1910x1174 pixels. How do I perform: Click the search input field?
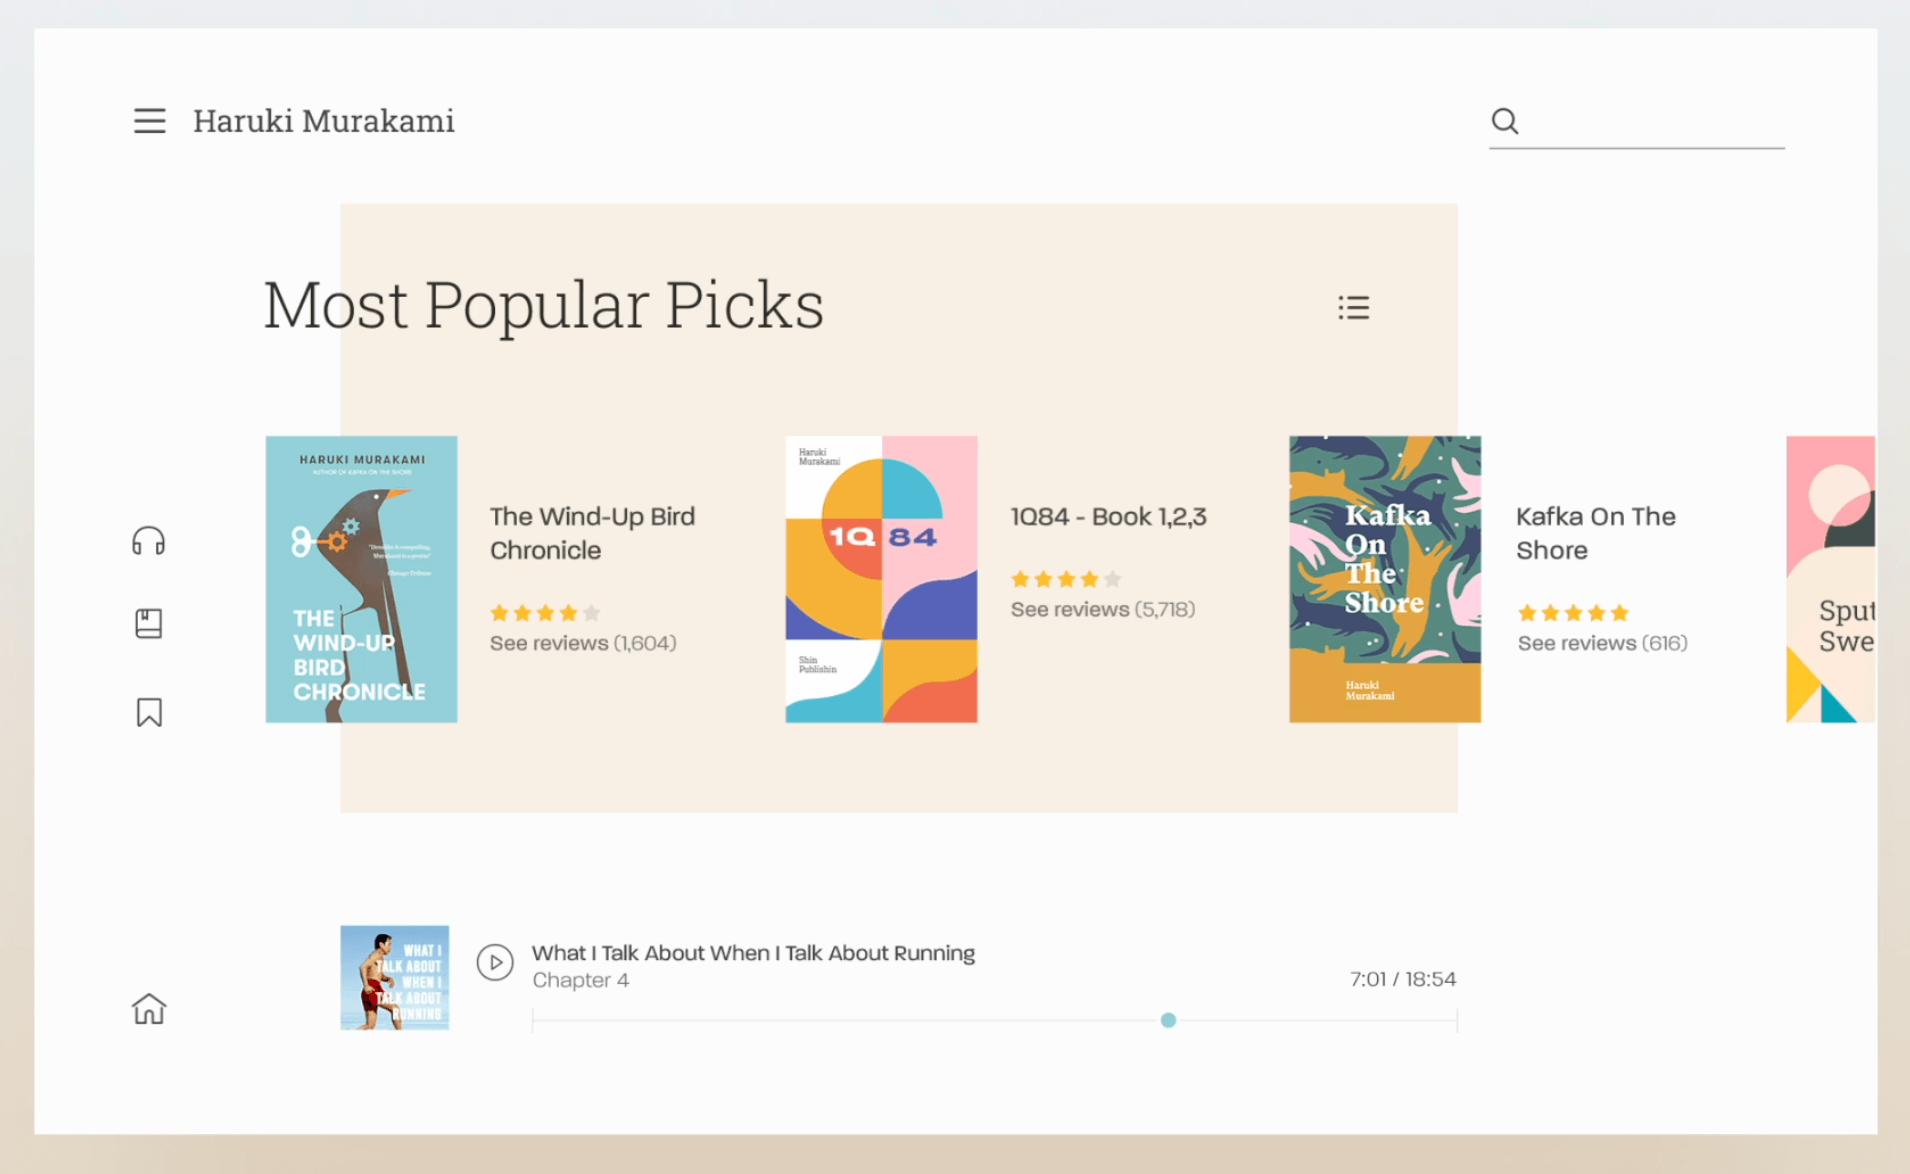[x=1655, y=122]
